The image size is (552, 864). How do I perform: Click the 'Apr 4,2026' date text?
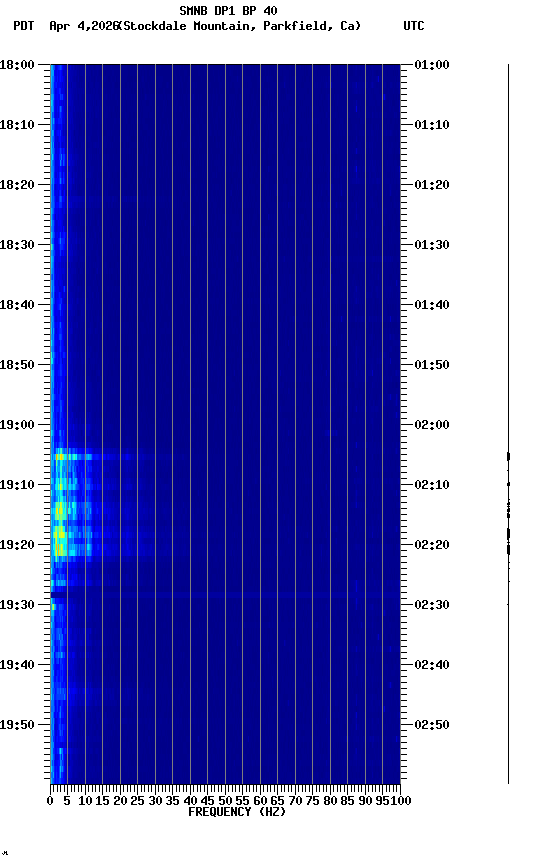(x=84, y=26)
